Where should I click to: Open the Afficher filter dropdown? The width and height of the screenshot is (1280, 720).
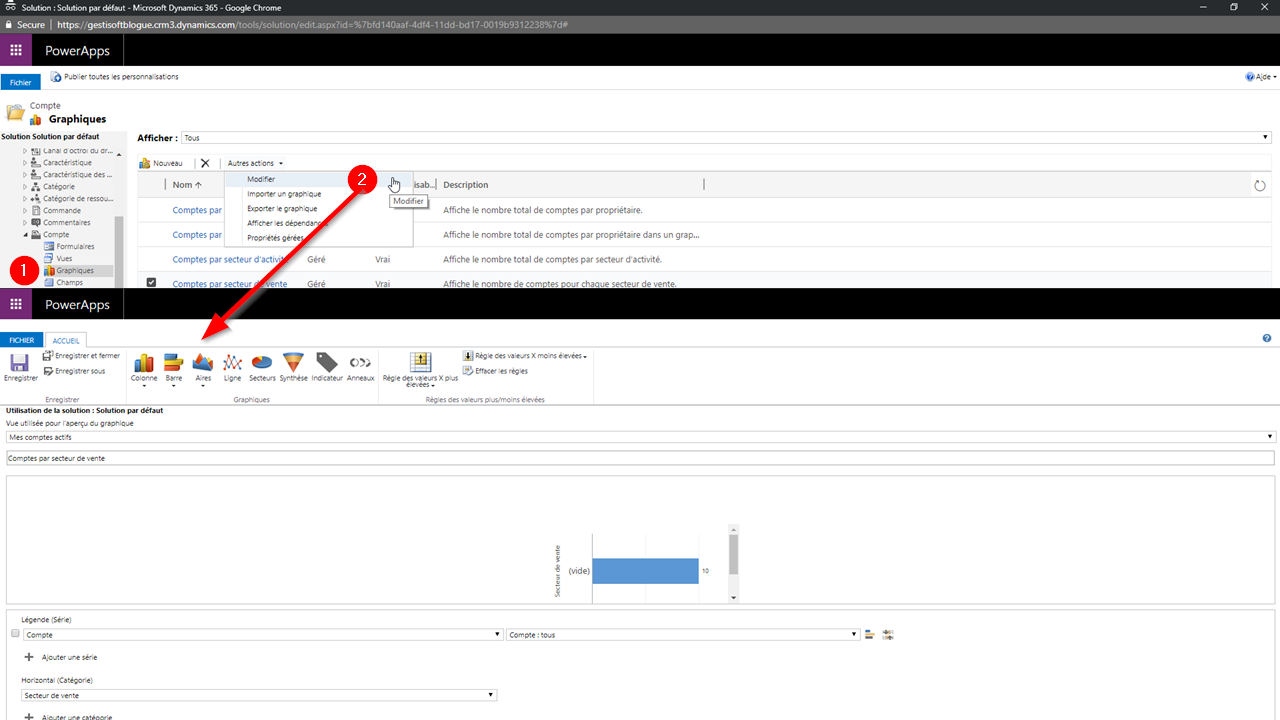click(x=726, y=138)
